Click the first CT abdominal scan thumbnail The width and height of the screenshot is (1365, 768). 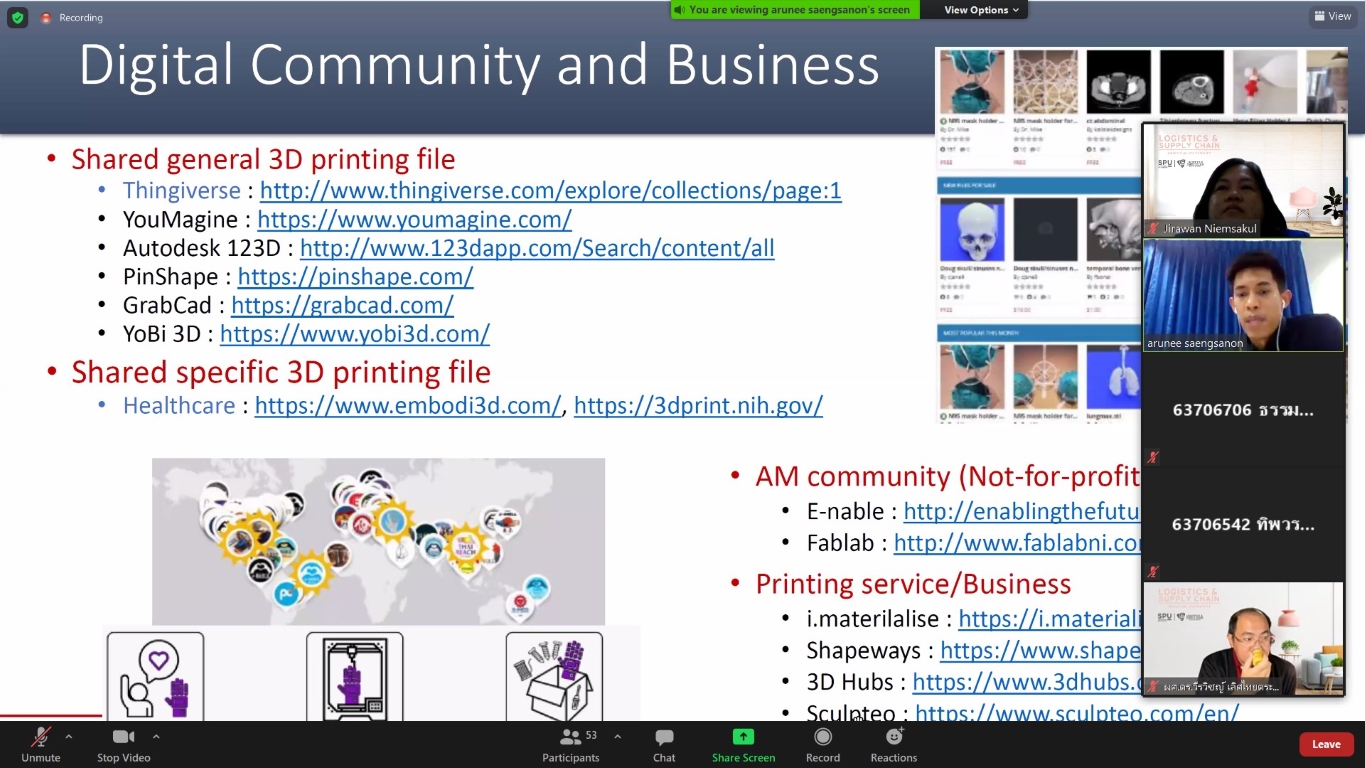pos(1118,82)
